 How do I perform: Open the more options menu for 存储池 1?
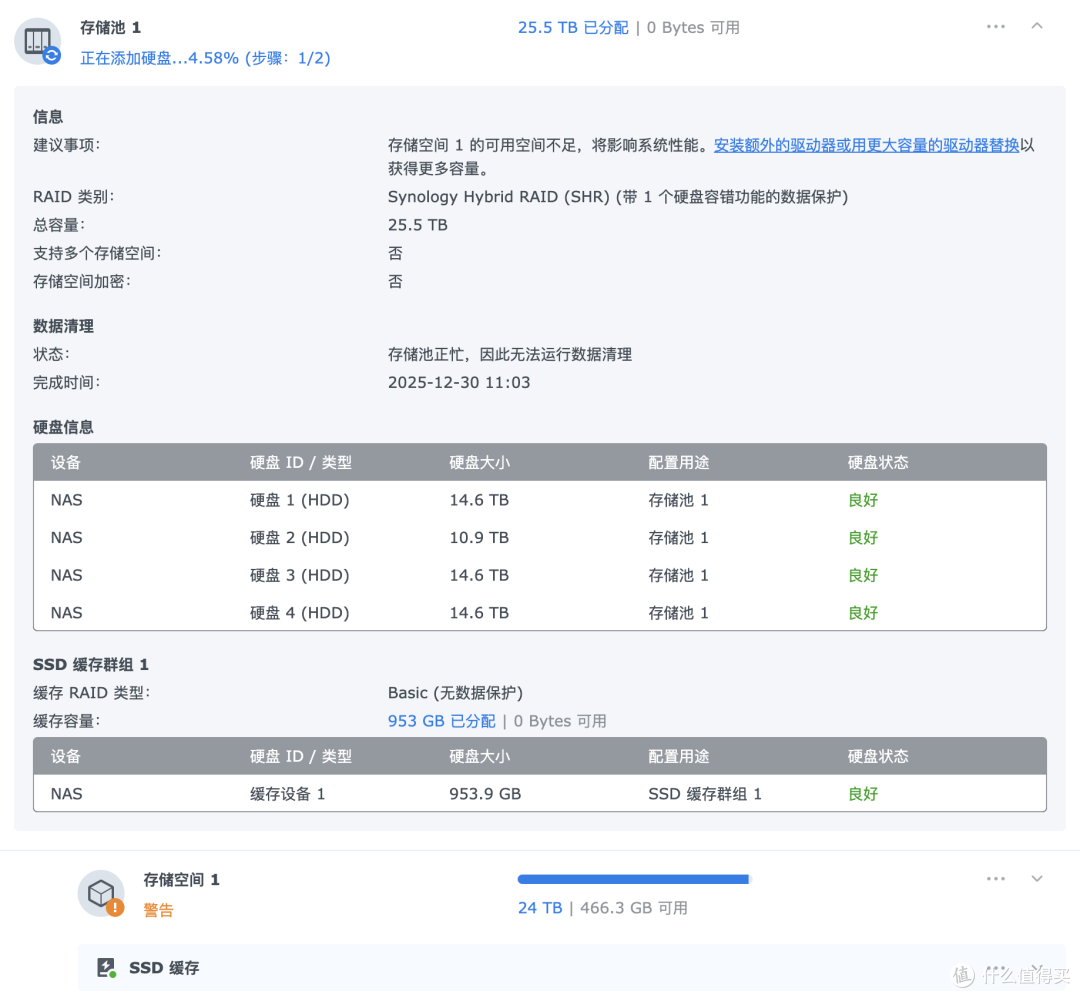coord(995,27)
